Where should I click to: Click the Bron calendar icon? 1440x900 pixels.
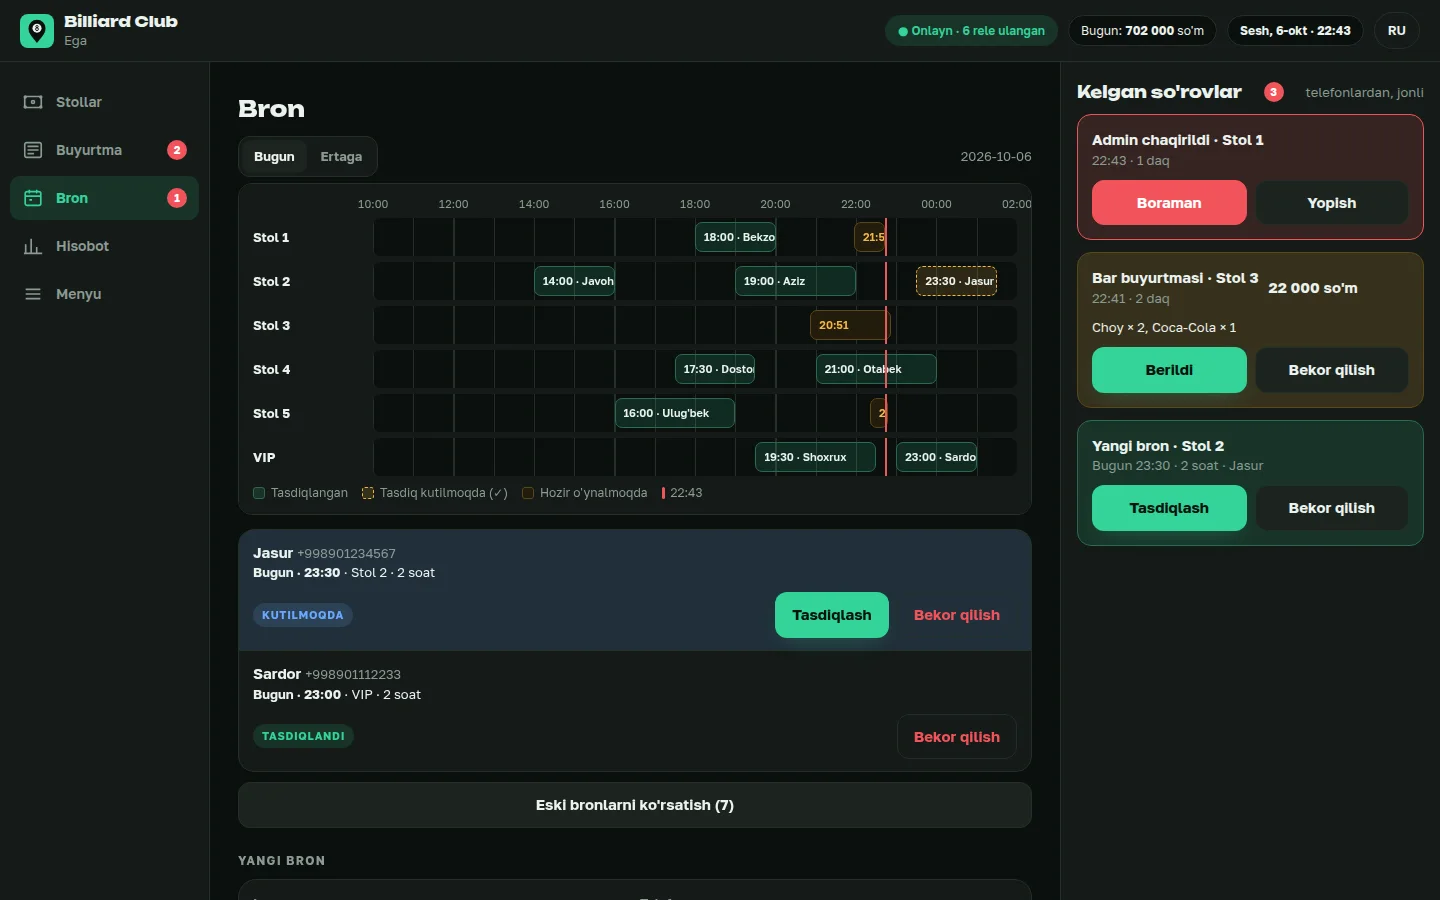[33, 198]
